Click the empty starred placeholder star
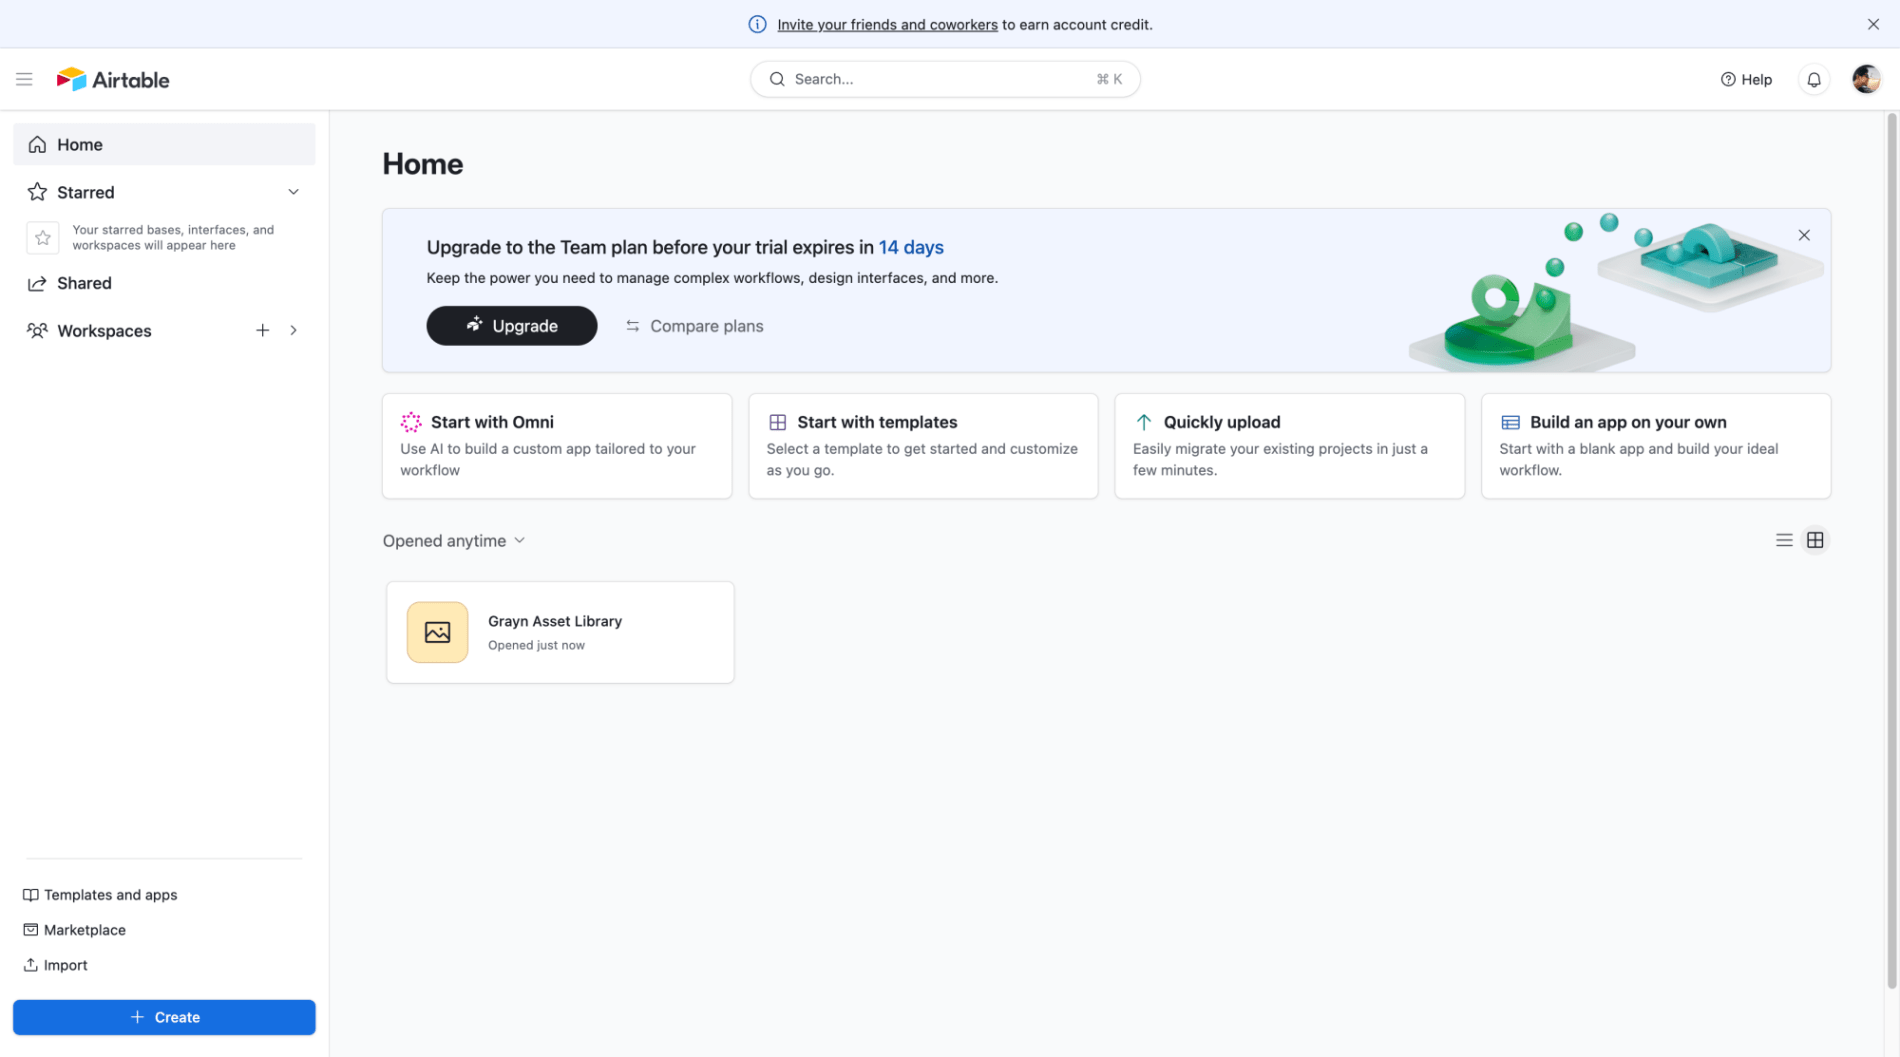This screenshot has height=1057, width=1900. point(43,237)
